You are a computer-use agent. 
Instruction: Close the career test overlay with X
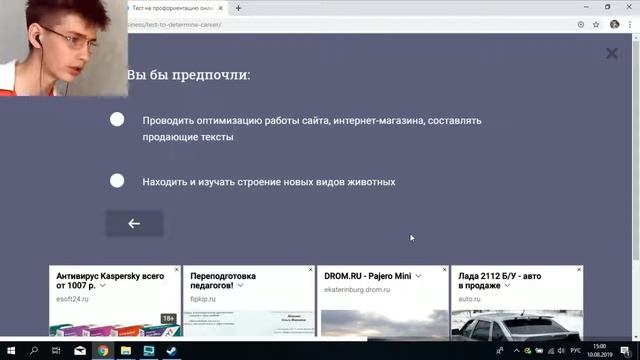click(x=611, y=53)
